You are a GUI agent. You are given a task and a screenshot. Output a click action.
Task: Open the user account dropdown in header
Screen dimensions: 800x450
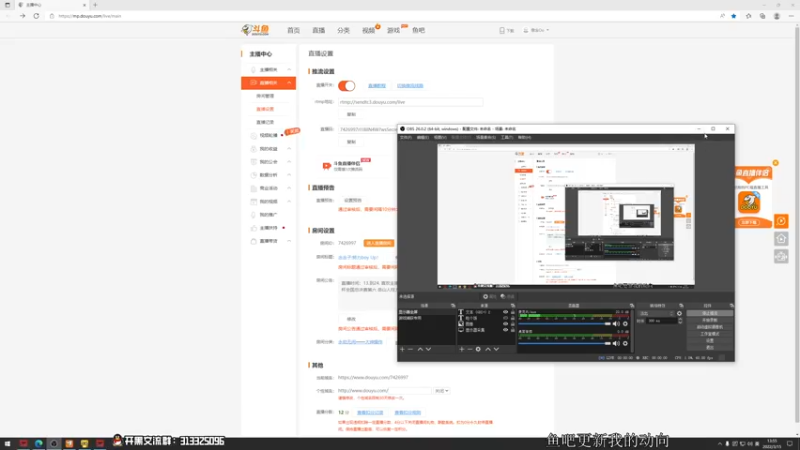pos(536,30)
